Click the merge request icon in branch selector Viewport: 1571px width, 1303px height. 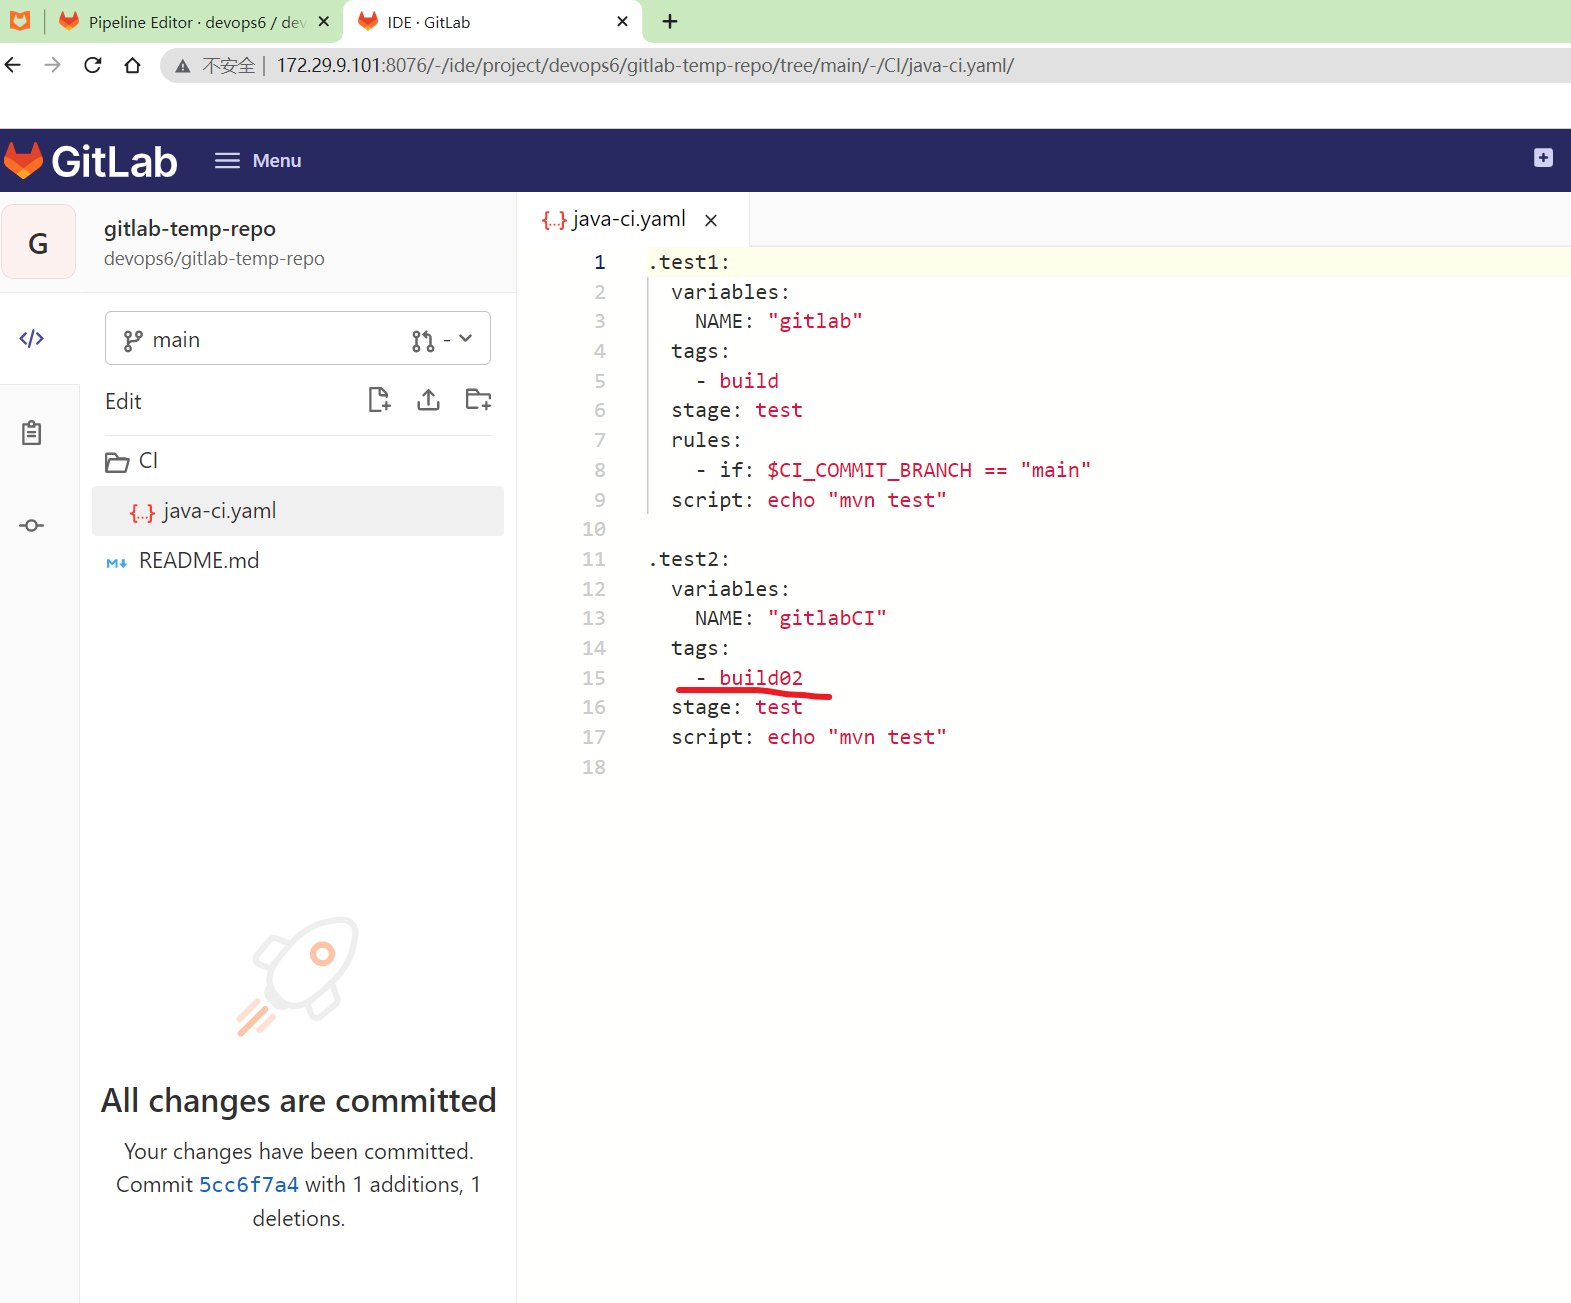point(423,341)
